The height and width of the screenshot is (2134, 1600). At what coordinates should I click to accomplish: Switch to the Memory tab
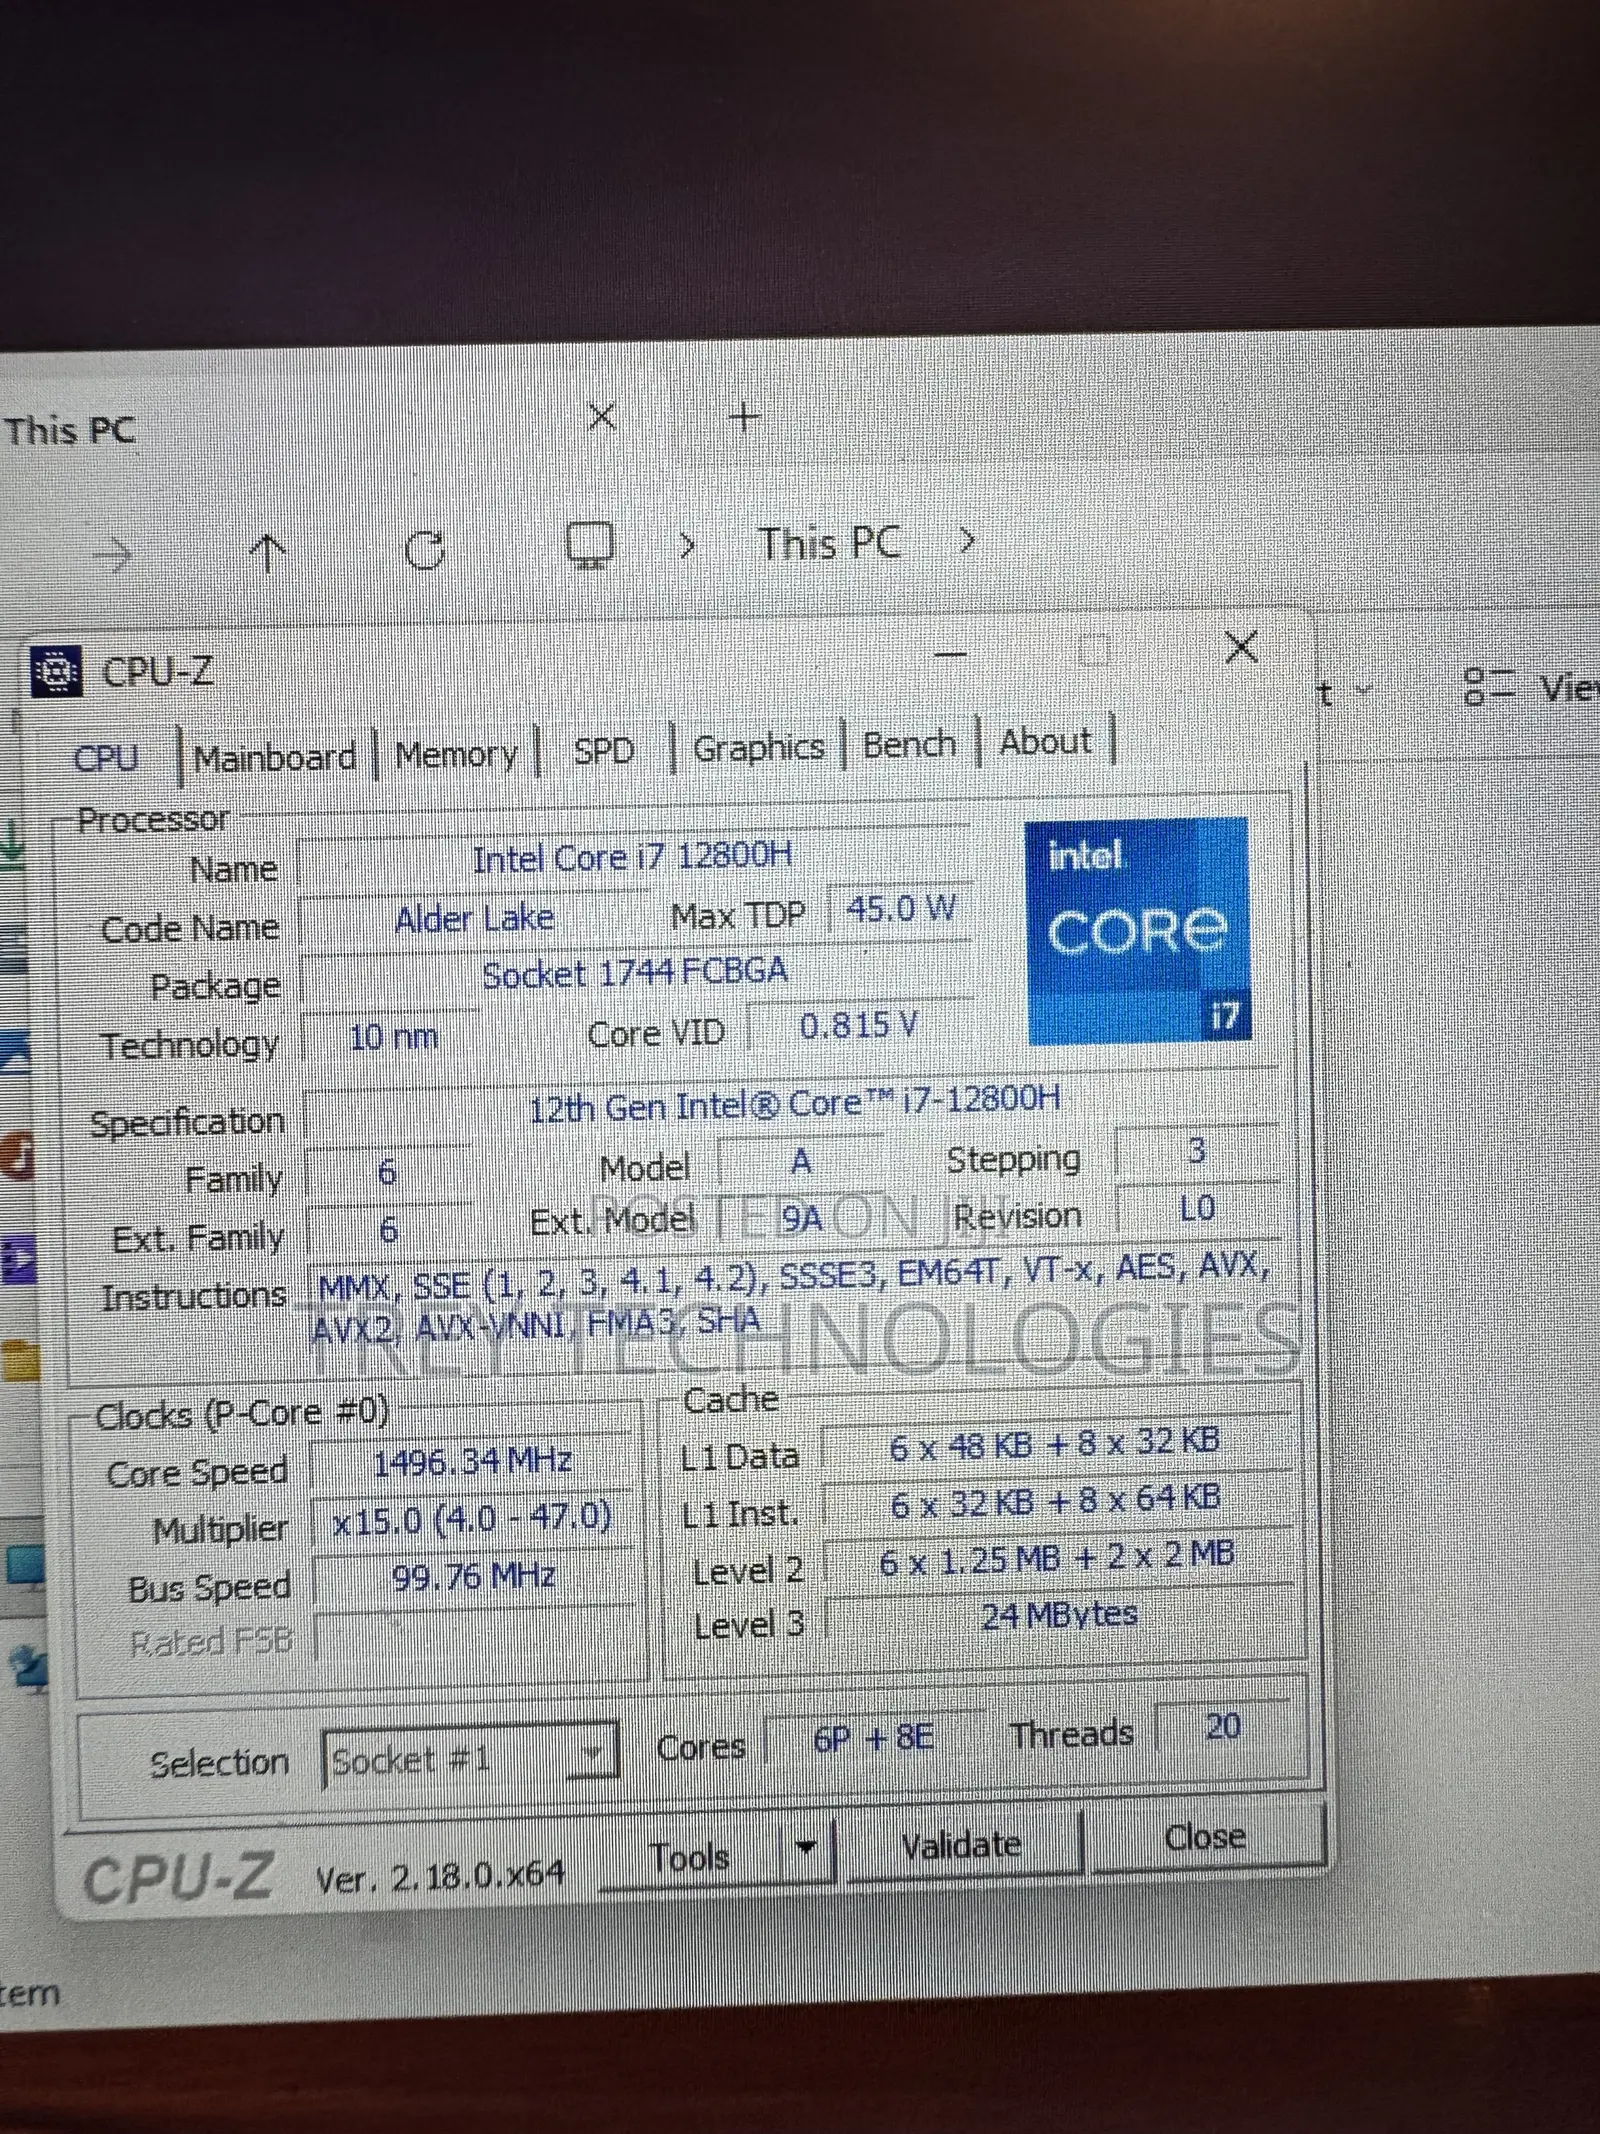coord(457,754)
